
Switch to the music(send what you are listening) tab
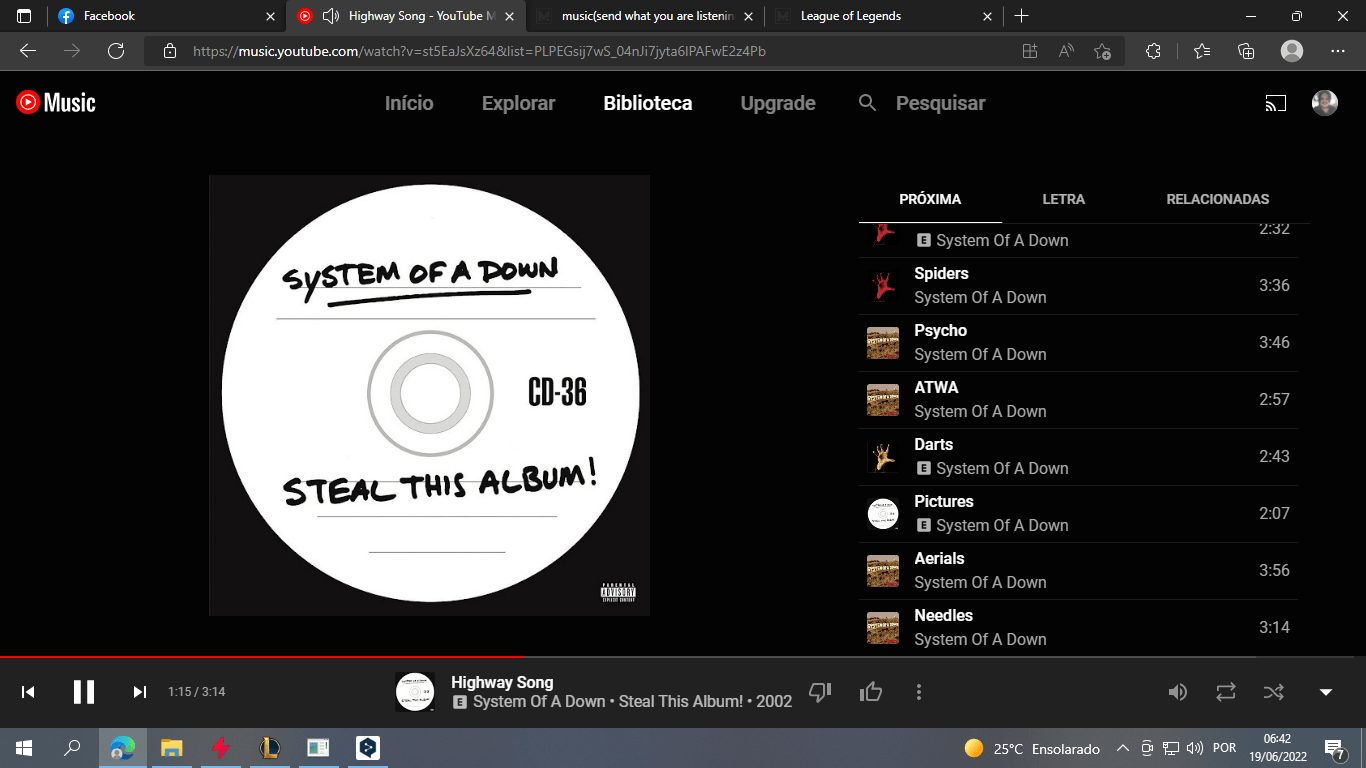[645, 16]
